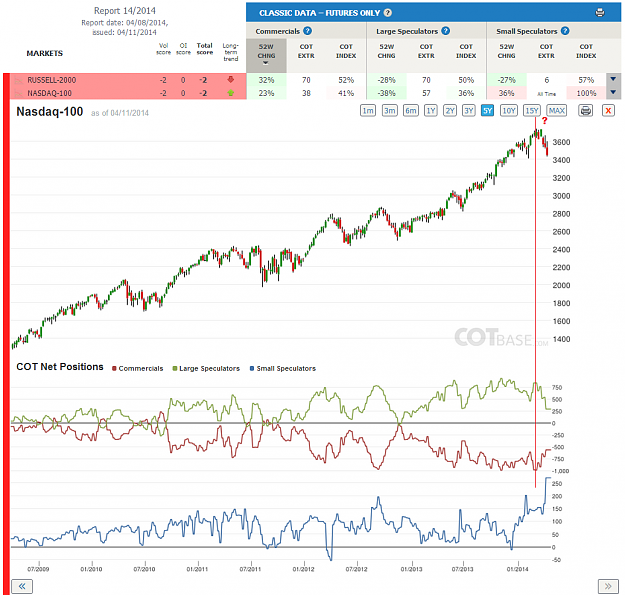Go to previous chart with double-left arrow

[22, 586]
